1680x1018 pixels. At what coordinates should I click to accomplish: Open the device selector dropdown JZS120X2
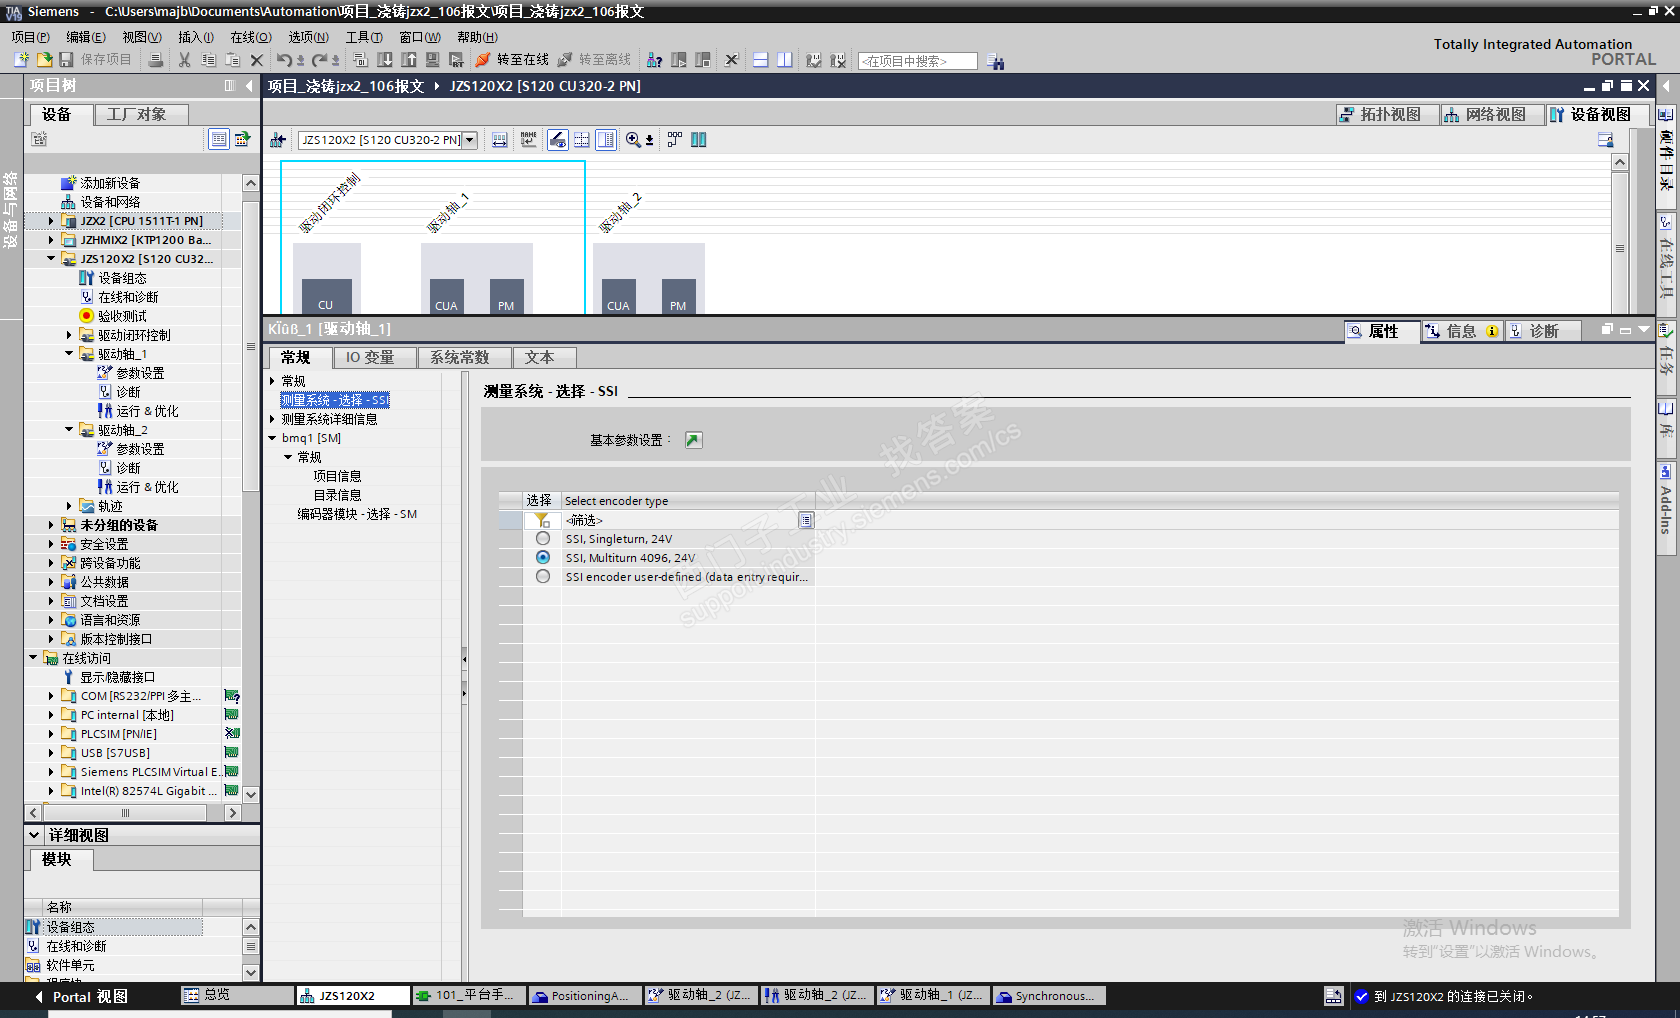[x=469, y=140]
